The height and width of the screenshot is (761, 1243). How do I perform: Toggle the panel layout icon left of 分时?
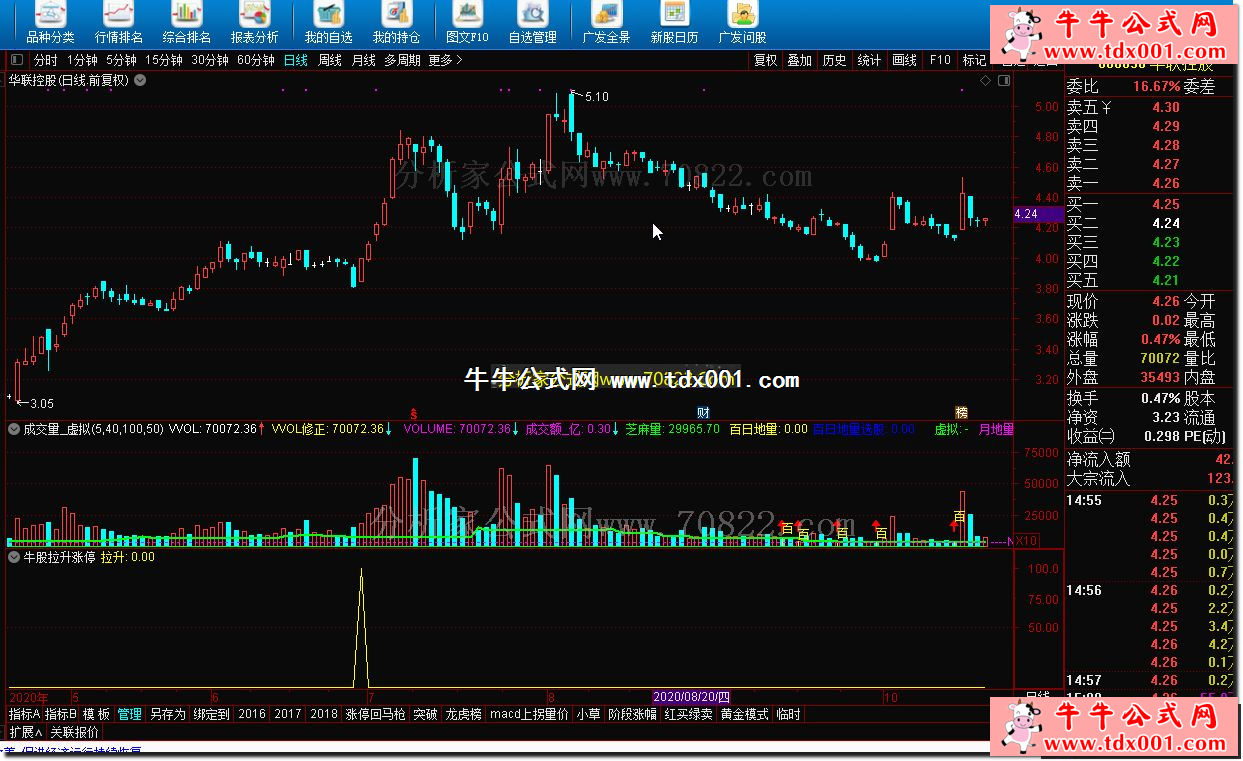point(16,60)
